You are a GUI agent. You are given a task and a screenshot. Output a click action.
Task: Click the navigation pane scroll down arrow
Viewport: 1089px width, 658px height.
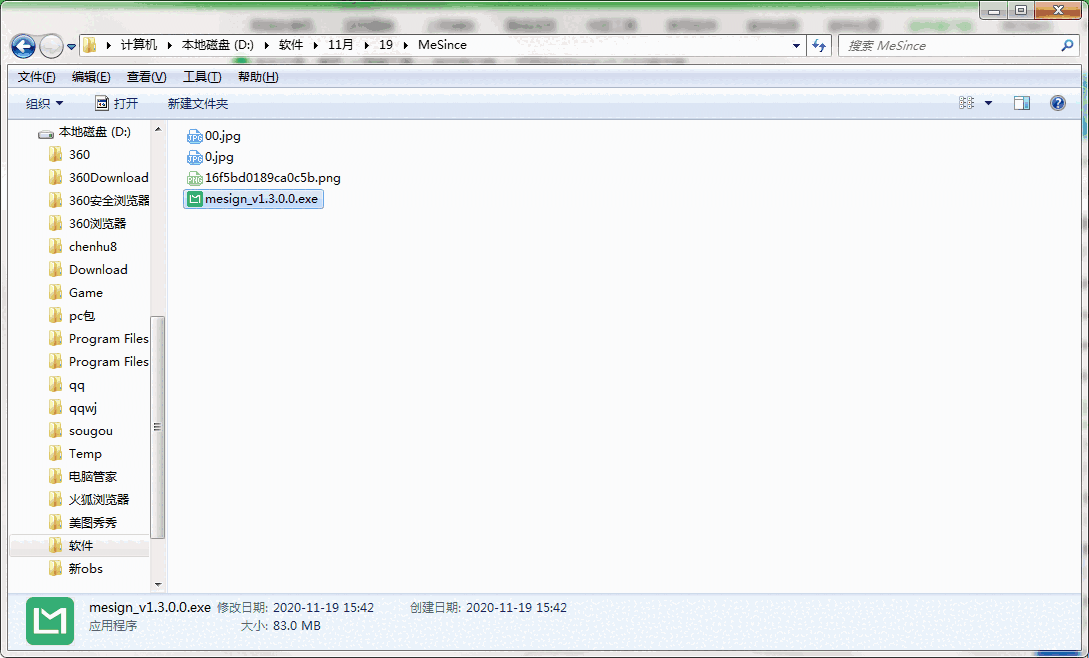coord(158,585)
